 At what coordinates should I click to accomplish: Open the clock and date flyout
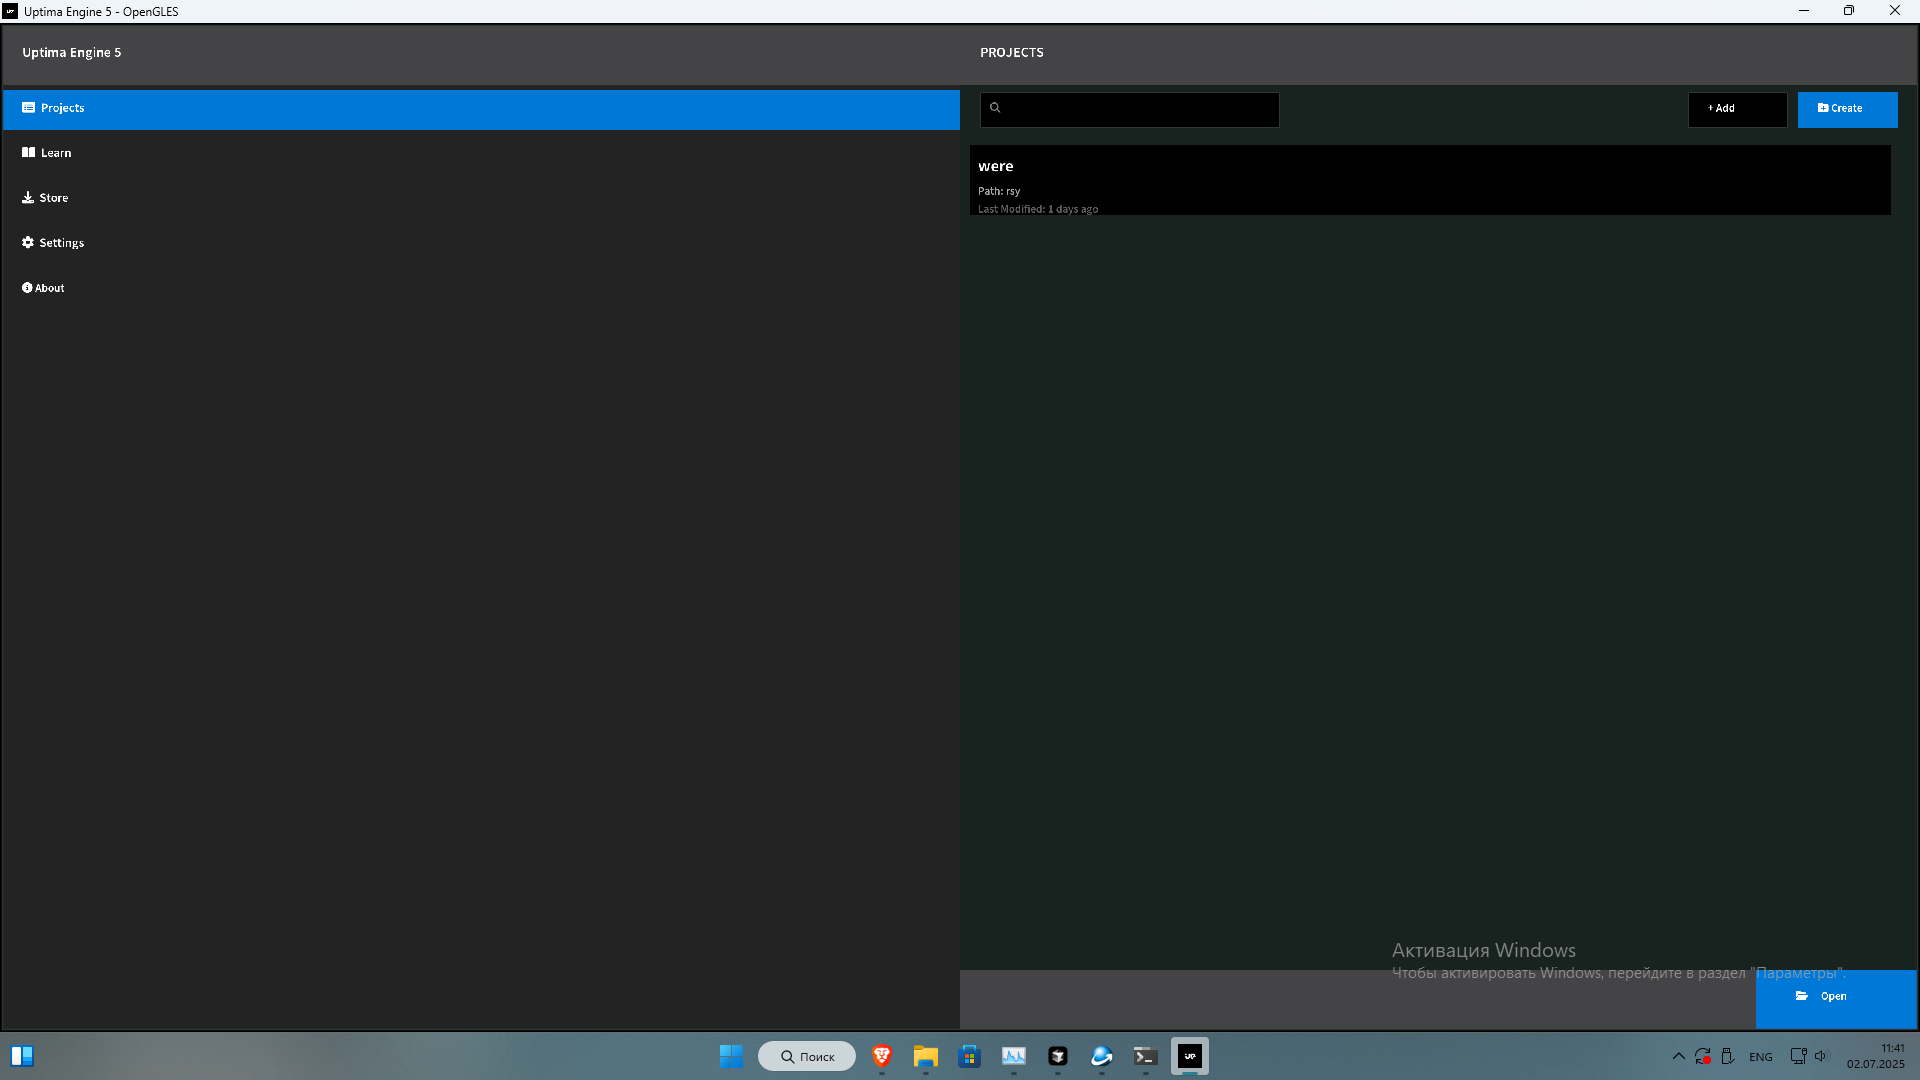tap(1876, 1056)
